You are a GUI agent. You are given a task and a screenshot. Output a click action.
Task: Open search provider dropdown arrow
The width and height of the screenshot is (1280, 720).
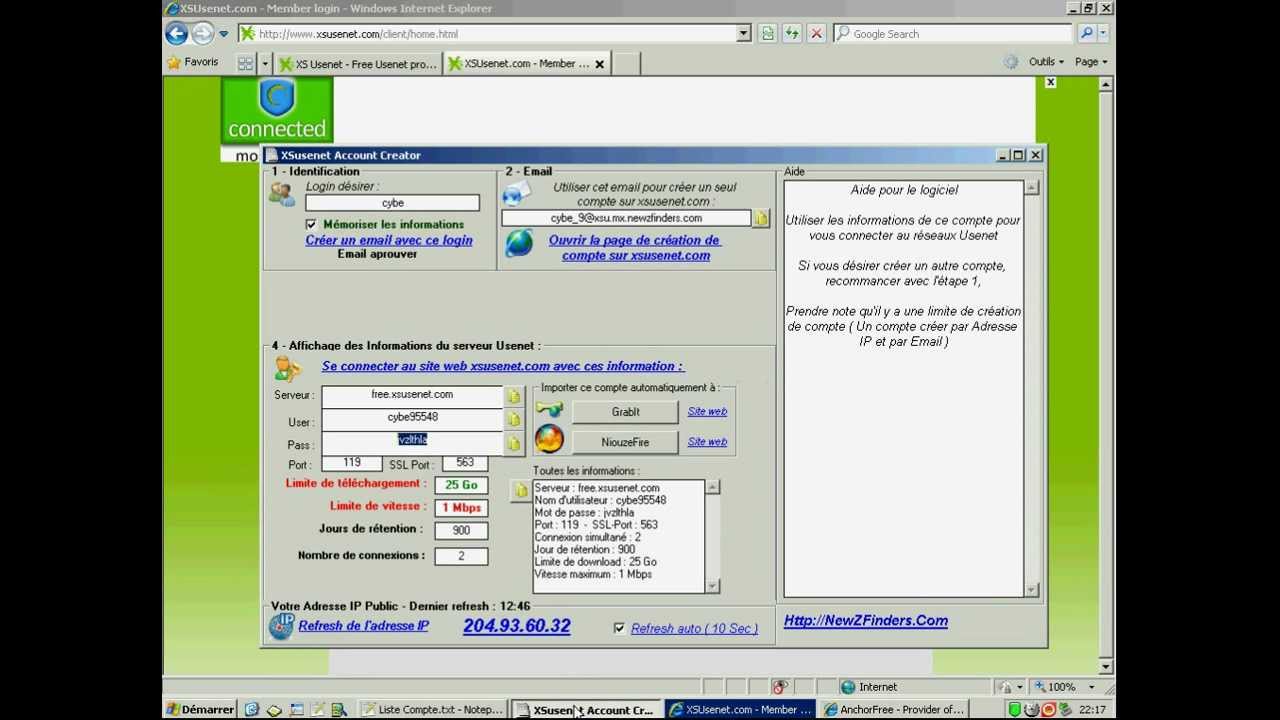1103,33
